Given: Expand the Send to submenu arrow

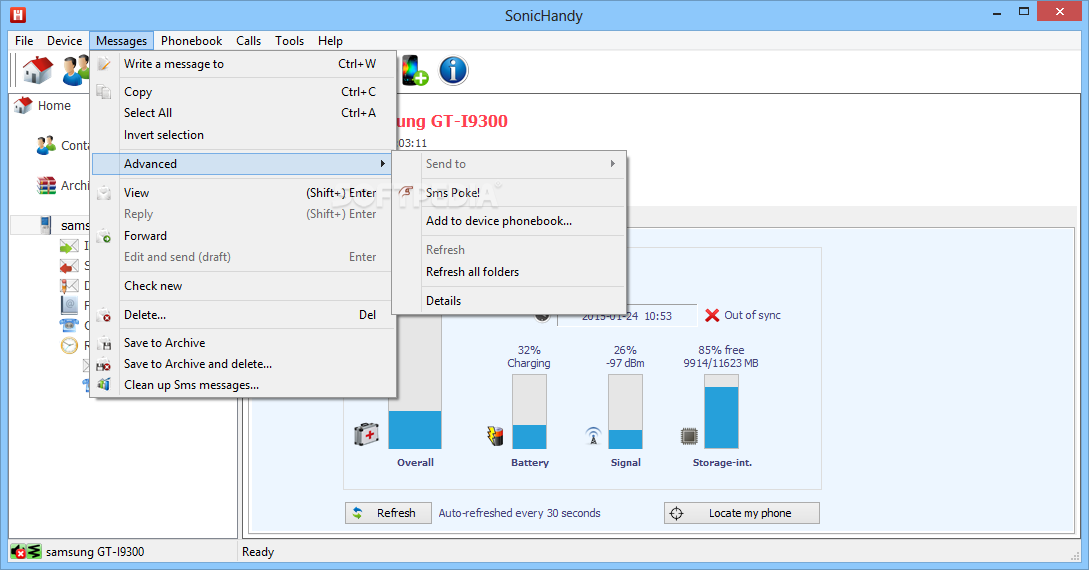Looking at the screenshot, I should point(613,164).
